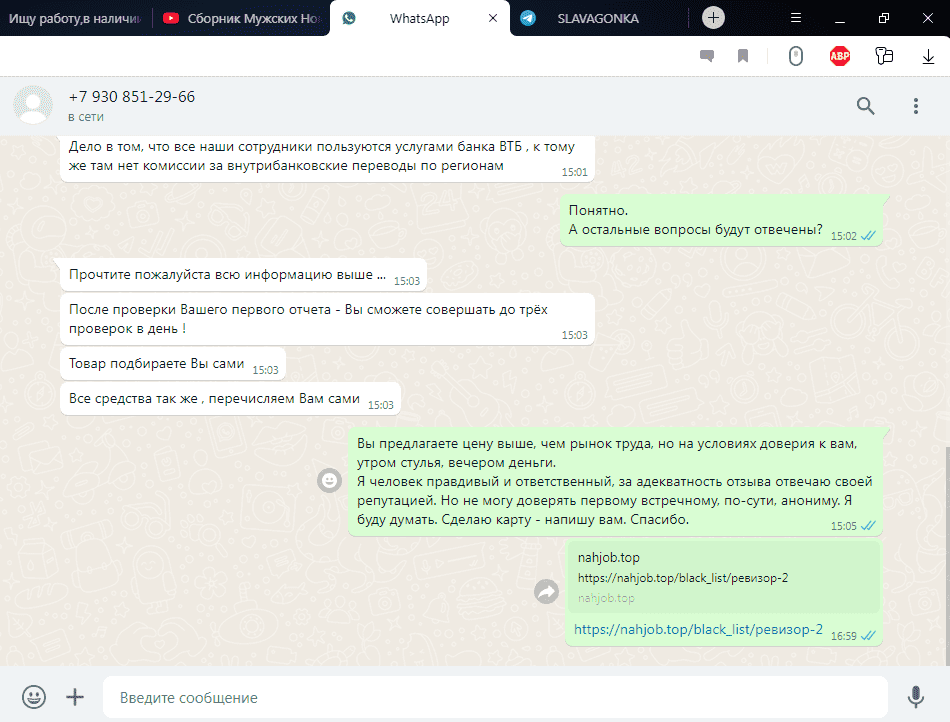The height and width of the screenshot is (722, 950).
Task: Focus the 'Введите сообщение' message field
Action: 495,697
